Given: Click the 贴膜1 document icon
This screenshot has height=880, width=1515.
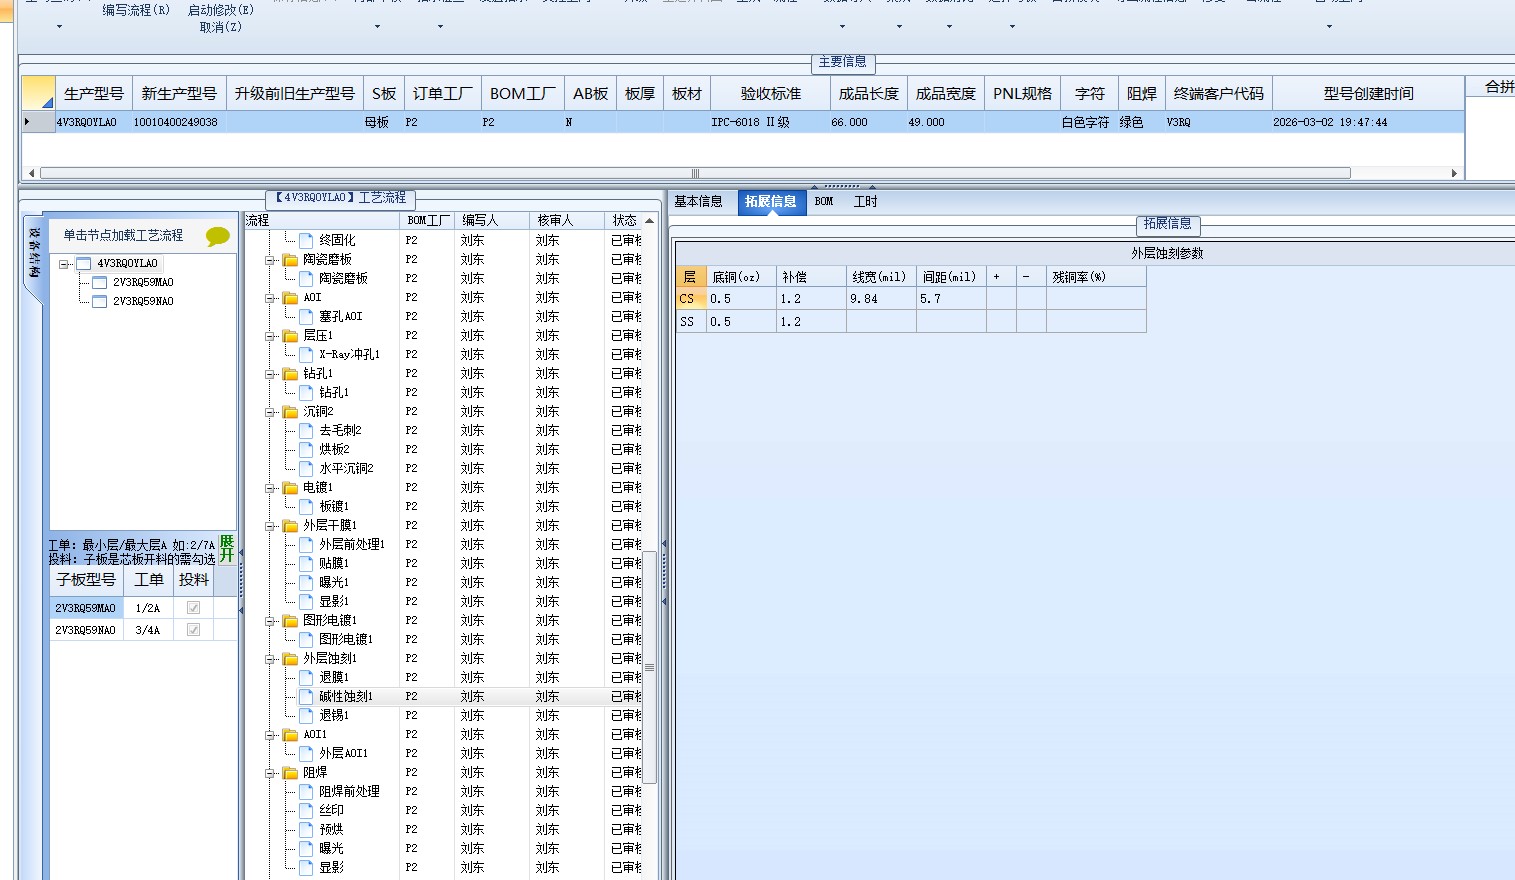Looking at the screenshot, I should (x=307, y=563).
